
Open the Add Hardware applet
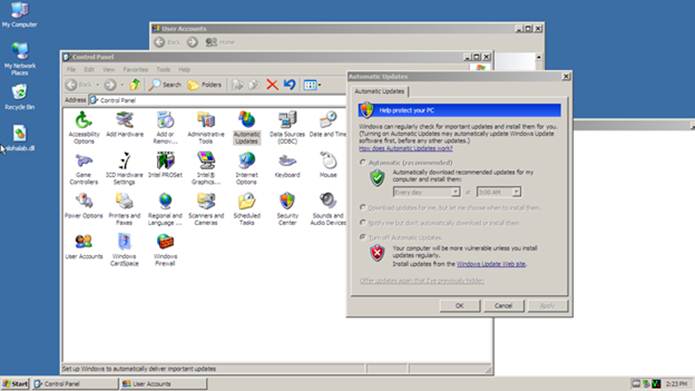coord(125,124)
